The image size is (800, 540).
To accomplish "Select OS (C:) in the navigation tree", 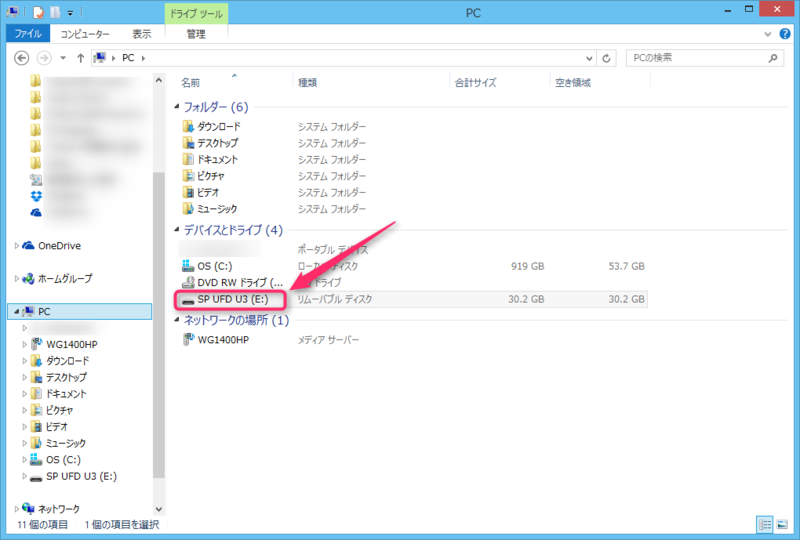I will [x=63, y=459].
